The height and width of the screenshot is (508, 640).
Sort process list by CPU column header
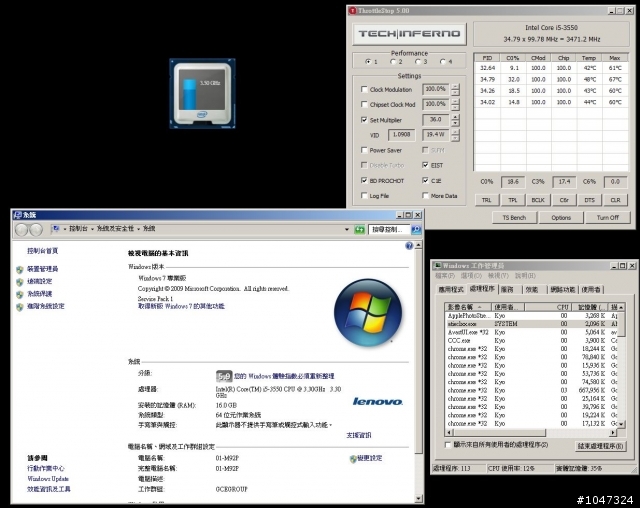548,307
